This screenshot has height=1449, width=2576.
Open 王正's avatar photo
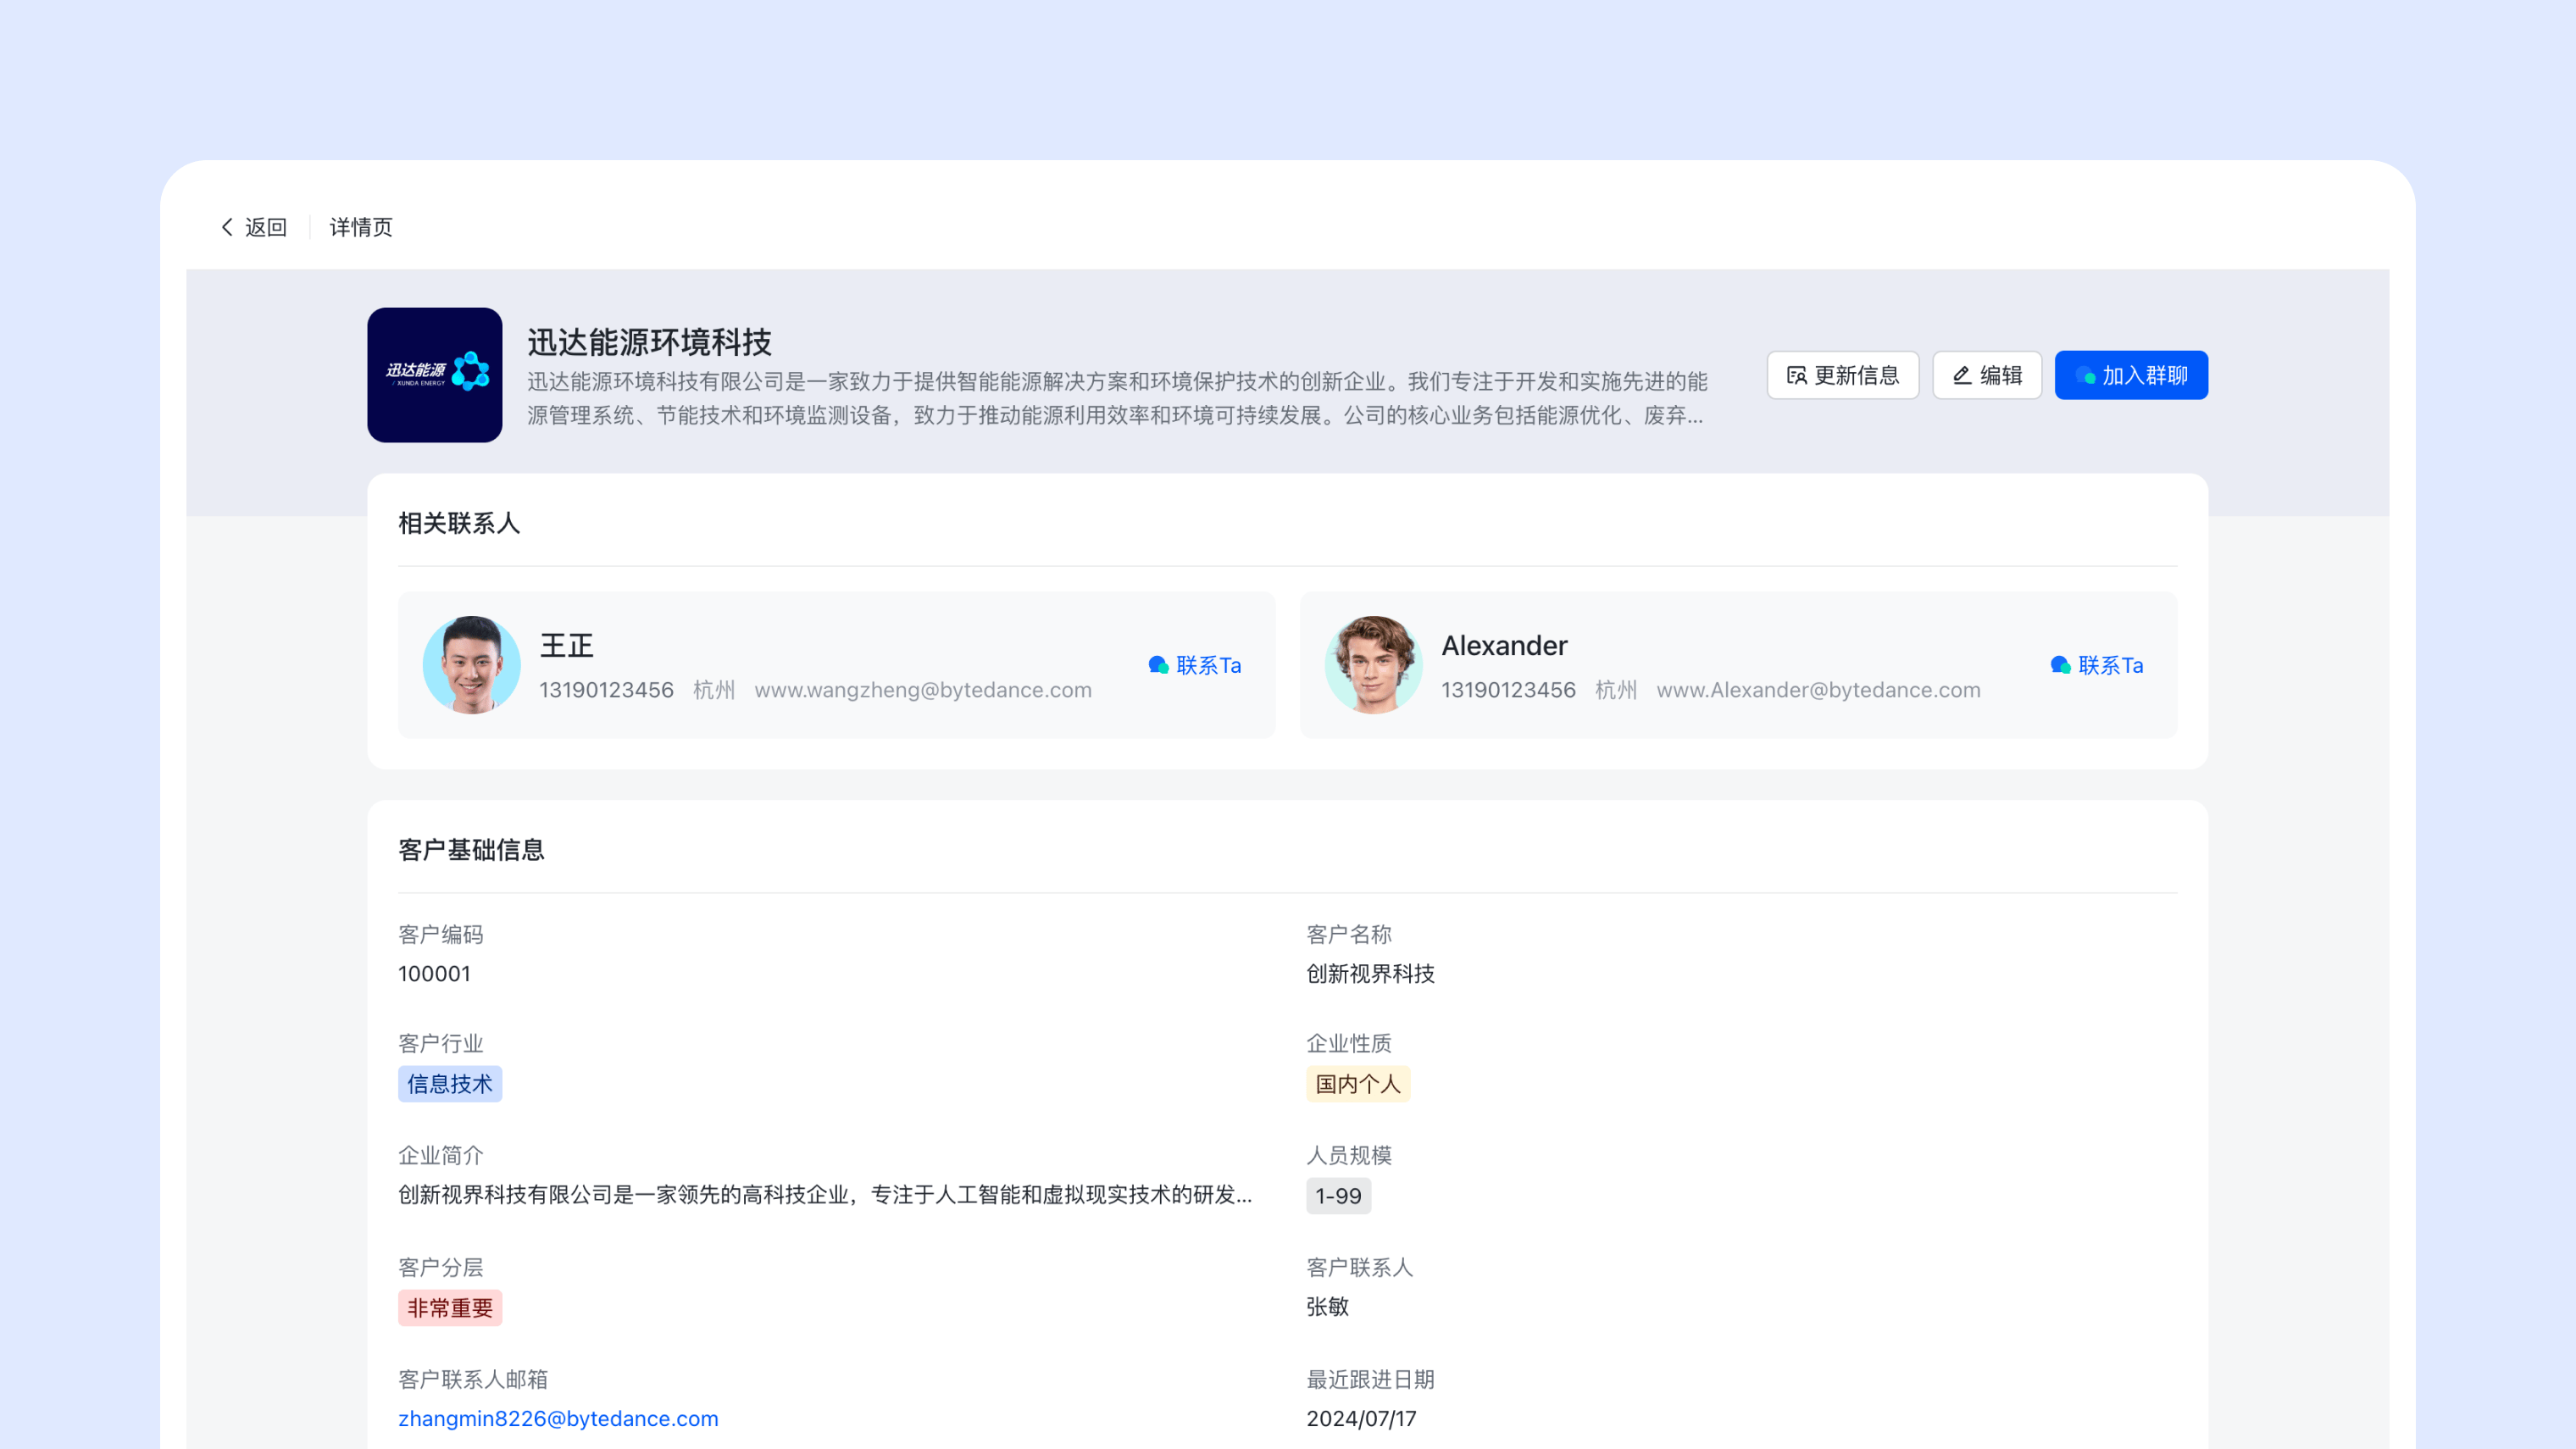tap(472, 665)
